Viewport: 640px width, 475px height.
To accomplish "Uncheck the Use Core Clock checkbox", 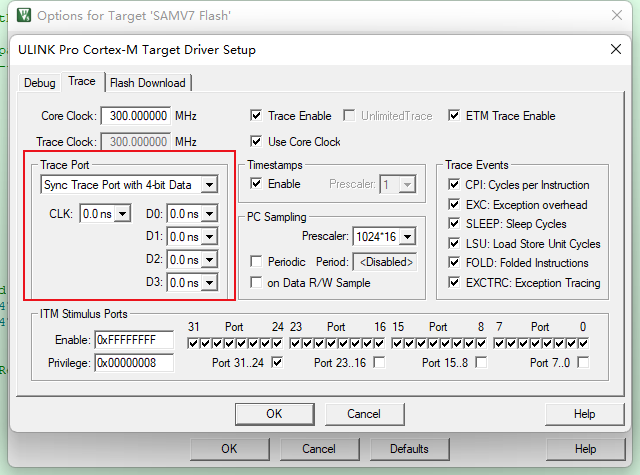I will (257, 141).
